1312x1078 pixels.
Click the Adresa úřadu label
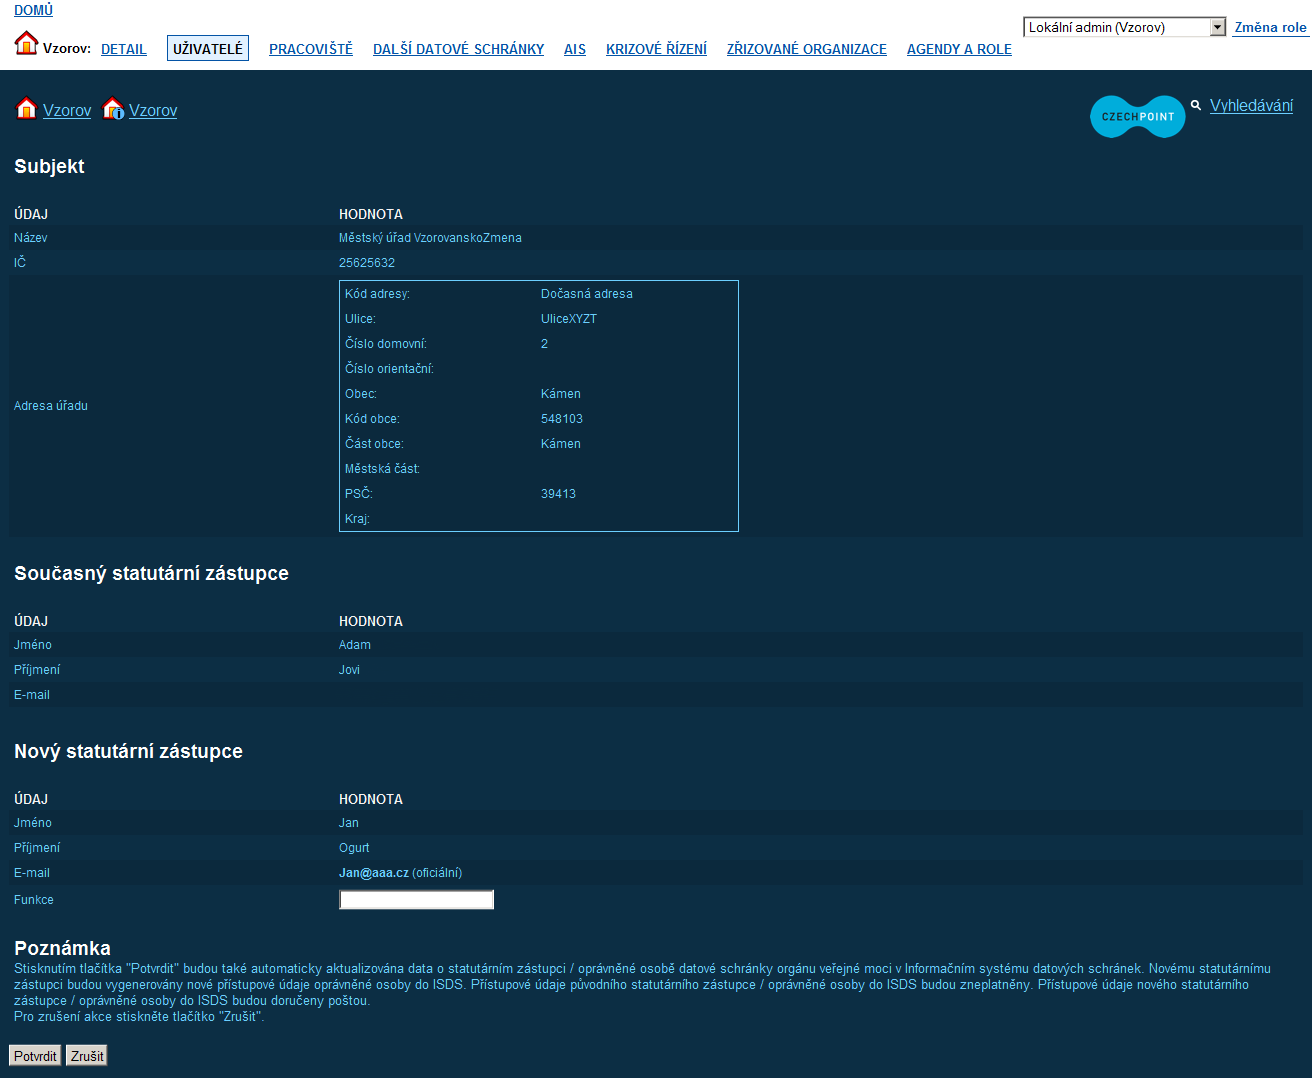51,406
